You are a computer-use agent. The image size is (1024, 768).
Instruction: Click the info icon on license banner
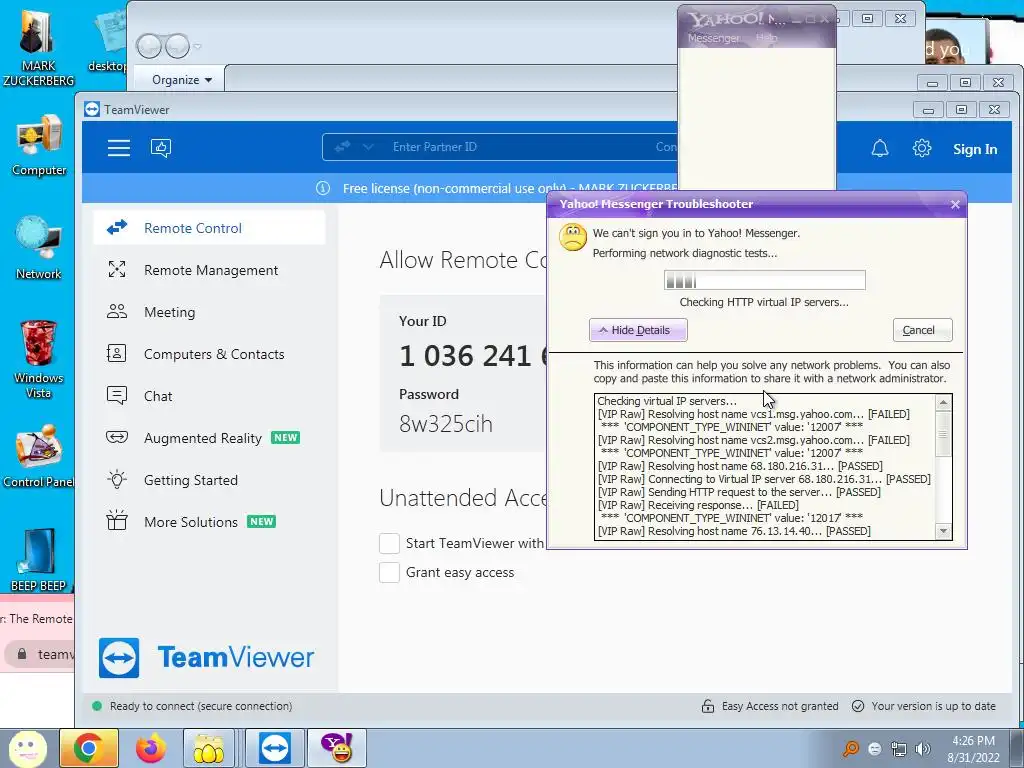[x=323, y=188]
